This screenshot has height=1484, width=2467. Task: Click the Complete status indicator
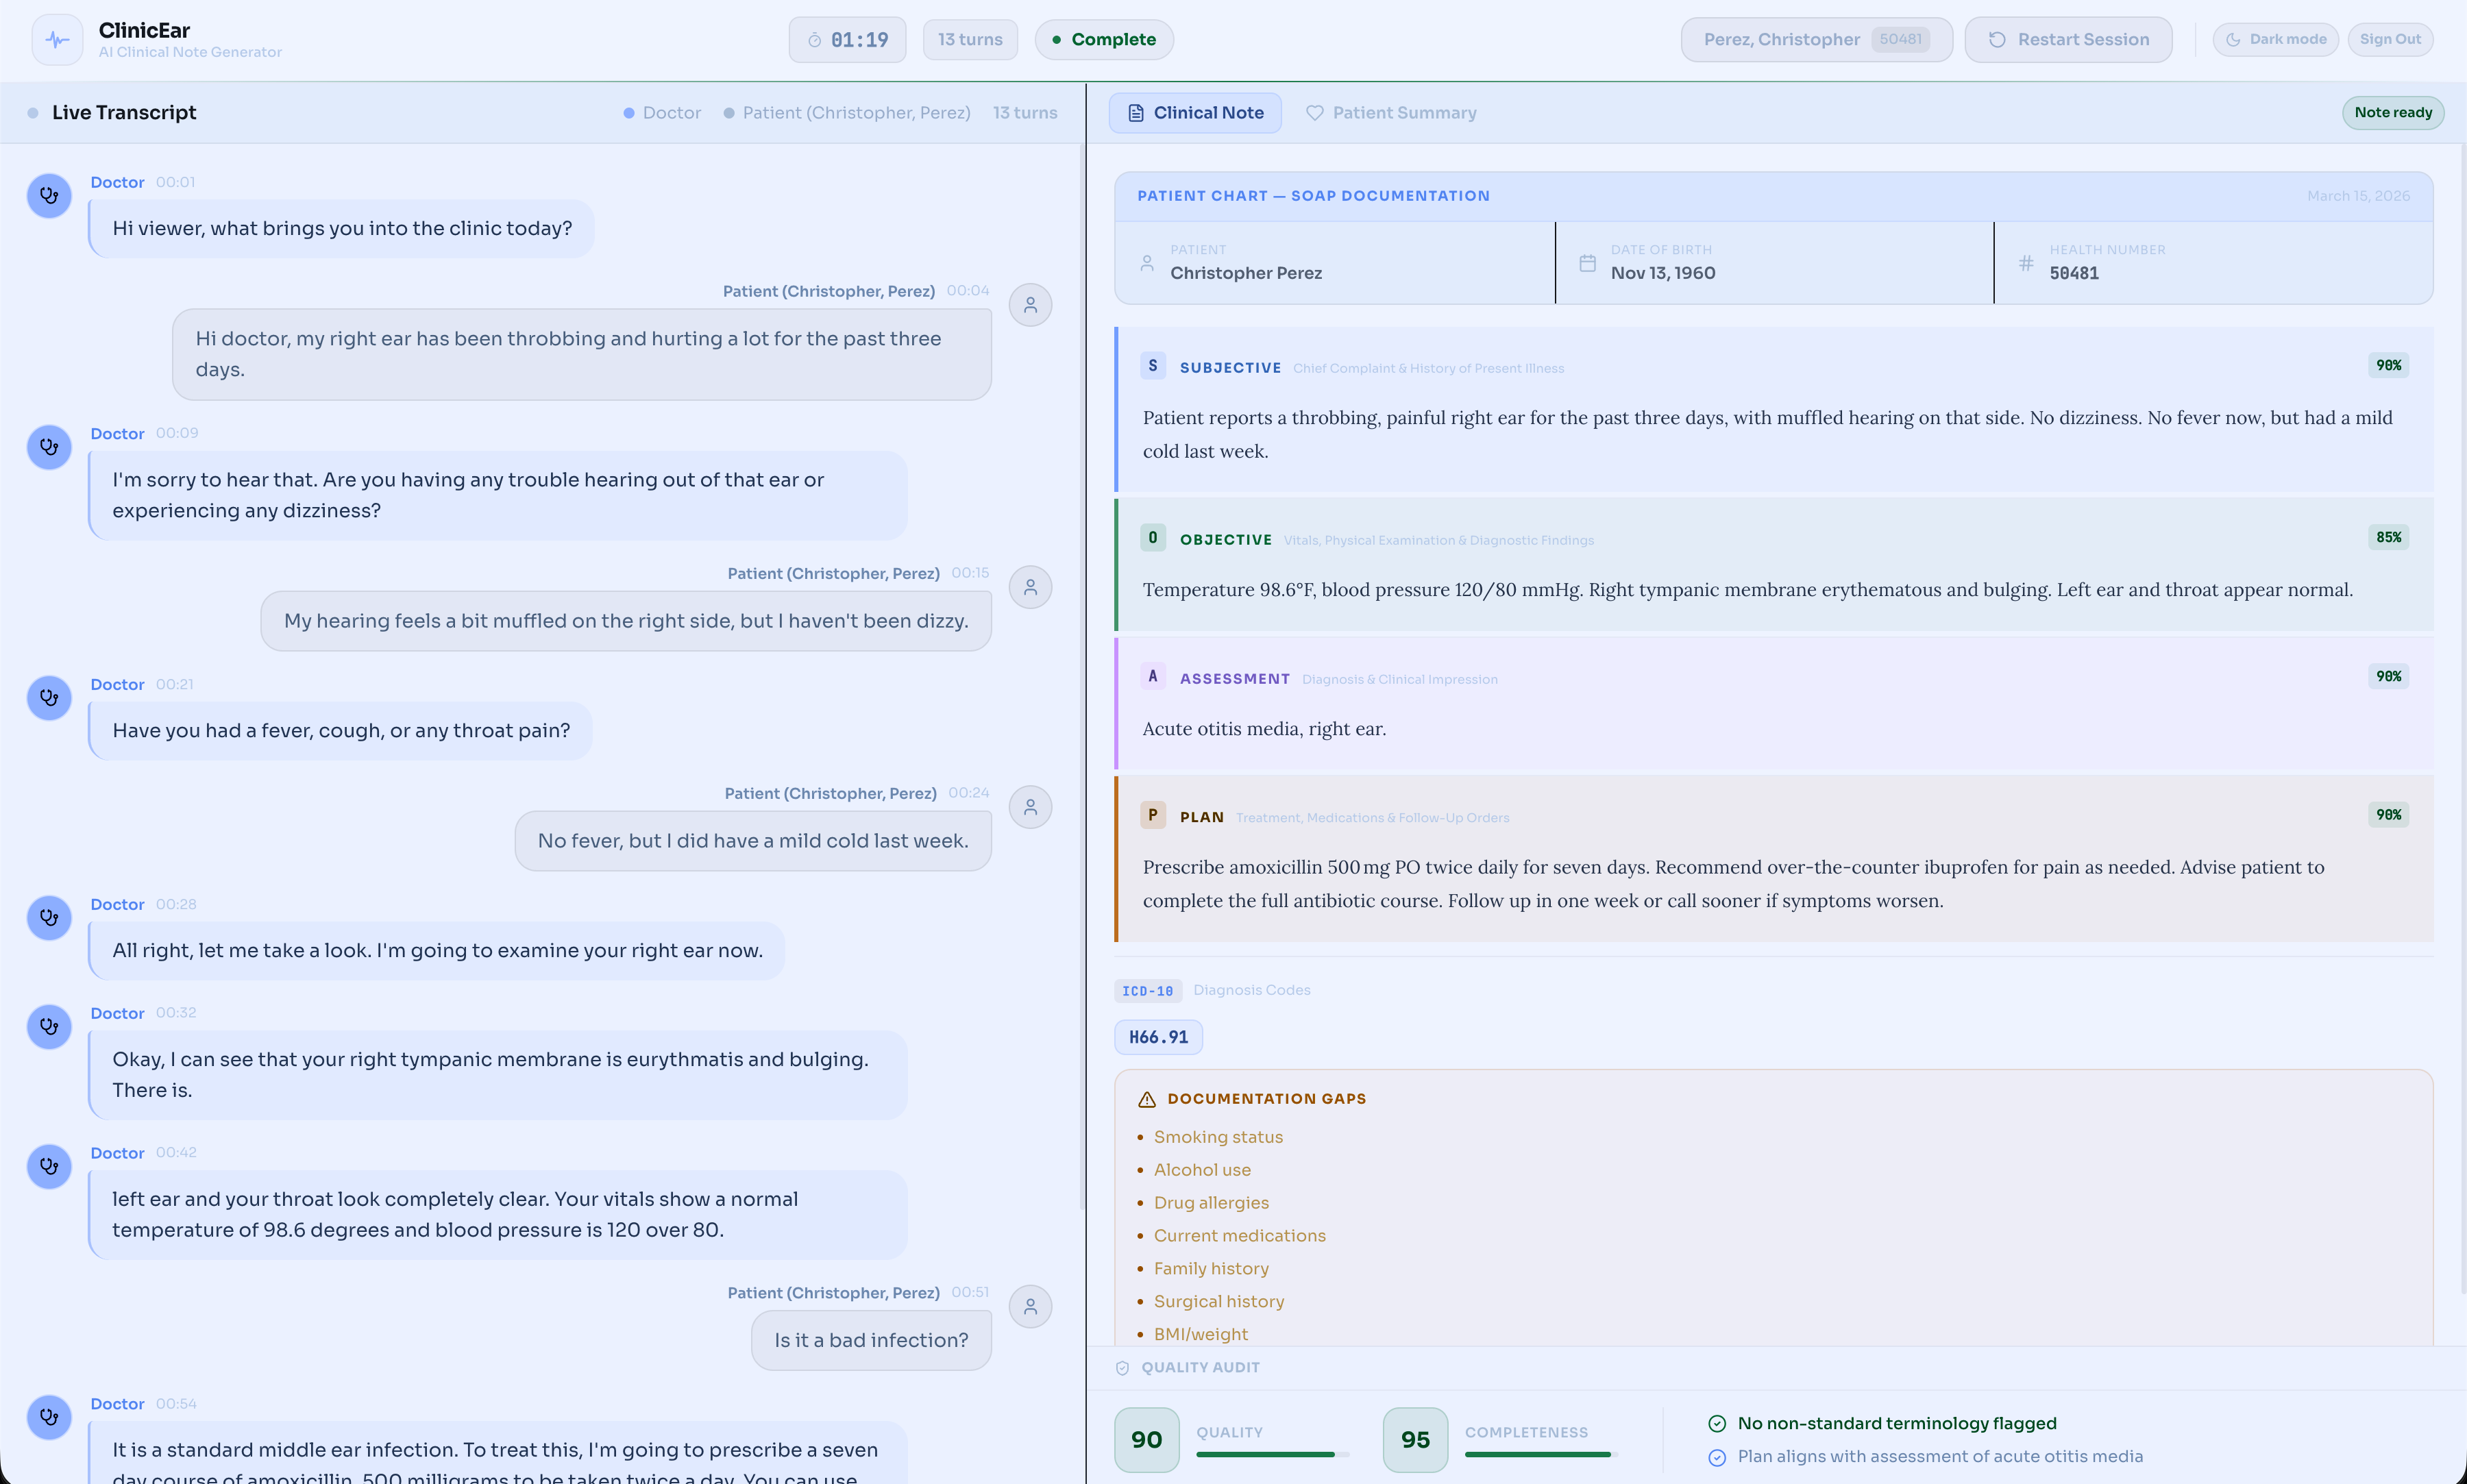pyautogui.click(x=1104, y=40)
